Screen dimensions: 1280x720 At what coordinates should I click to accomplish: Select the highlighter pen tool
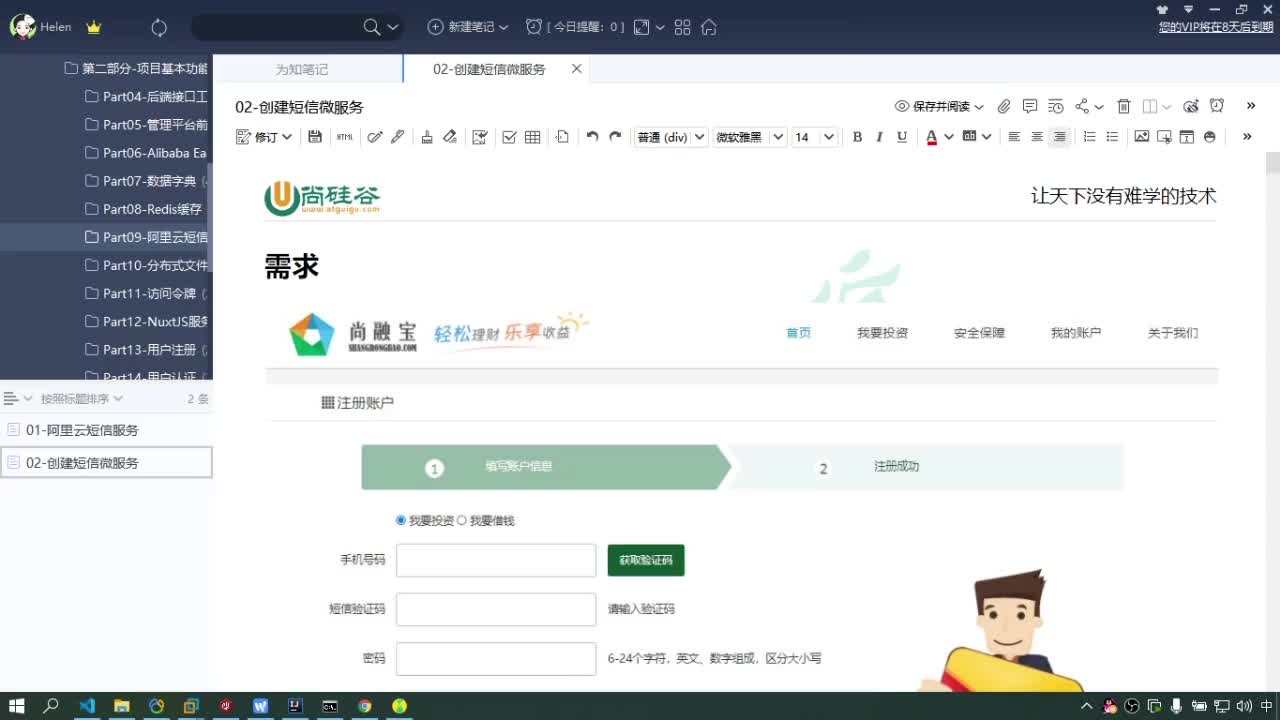tap(398, 137)
